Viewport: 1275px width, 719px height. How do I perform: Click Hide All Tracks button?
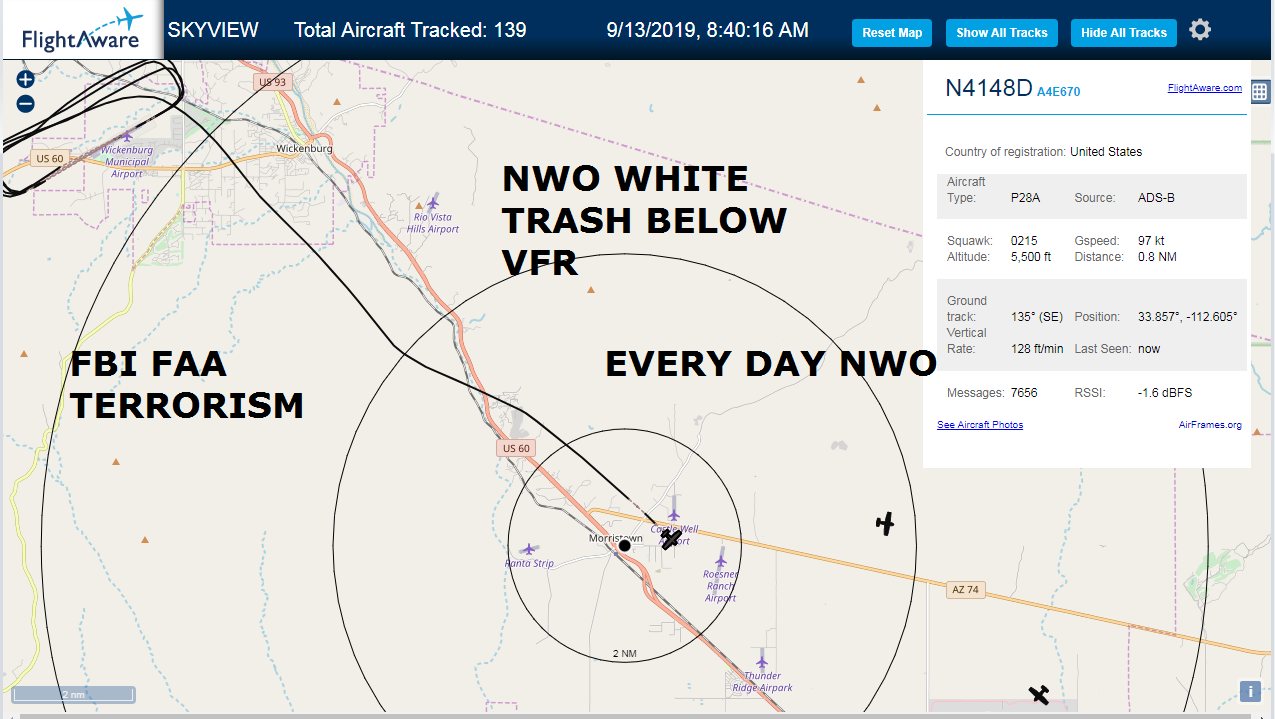(1123, 33)
